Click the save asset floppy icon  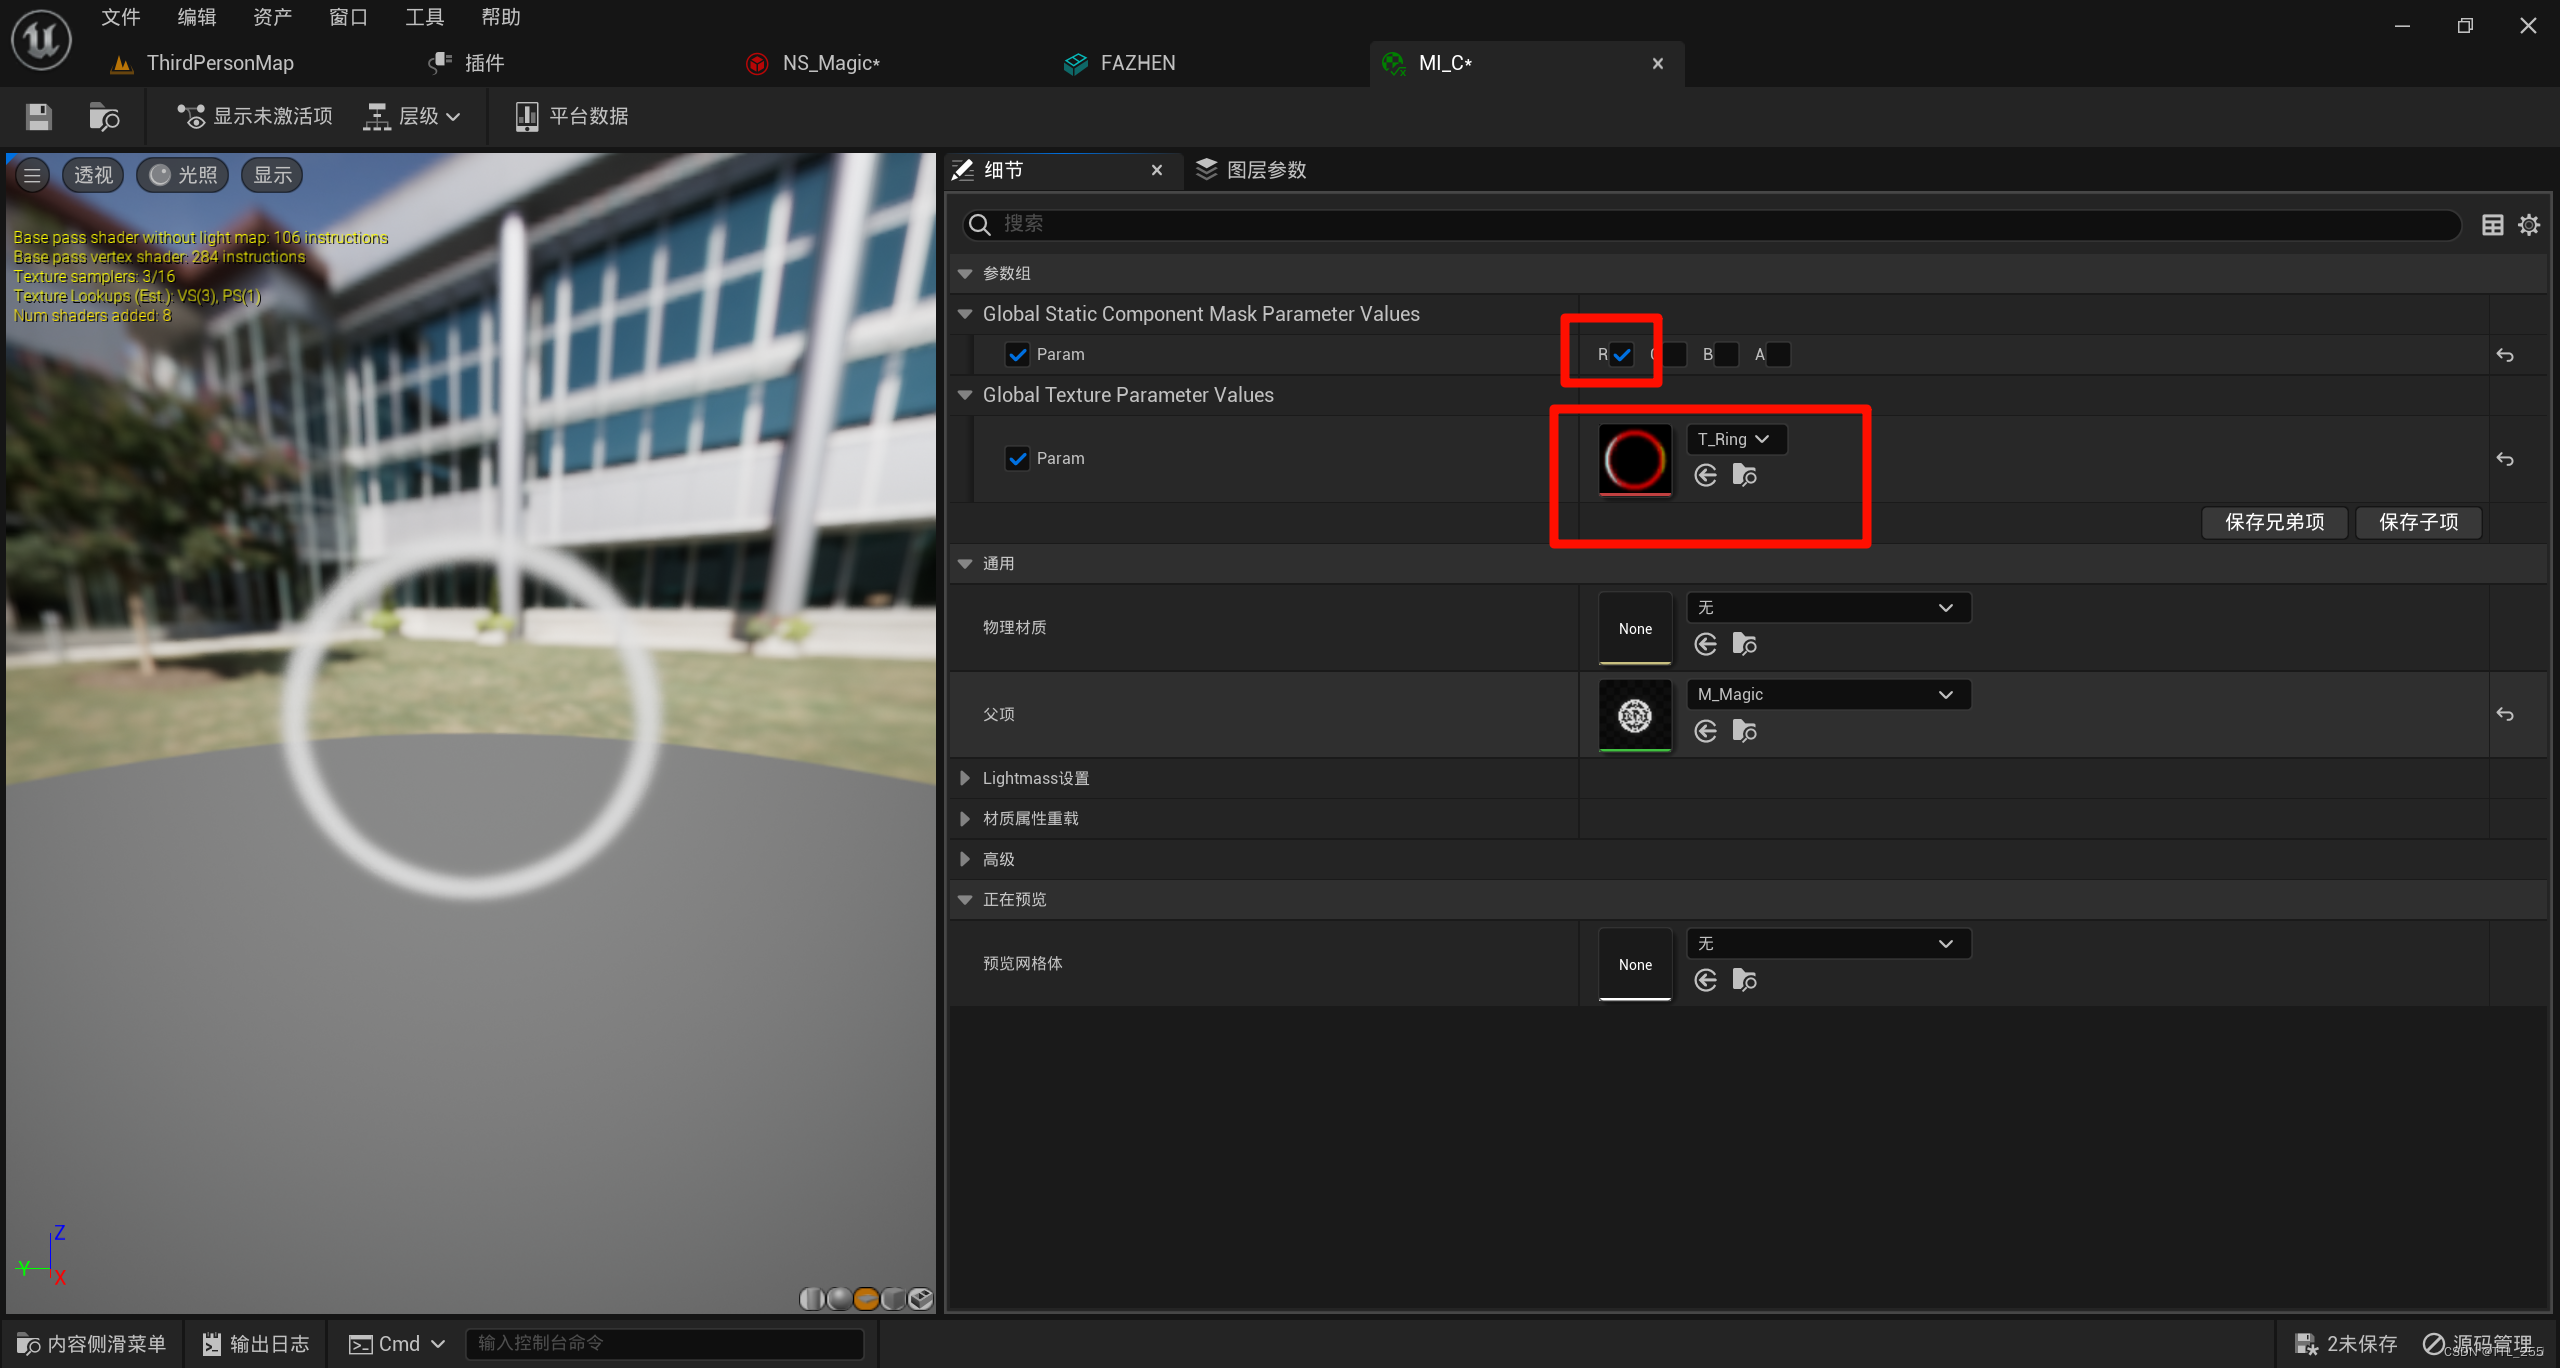click(38, 117)
